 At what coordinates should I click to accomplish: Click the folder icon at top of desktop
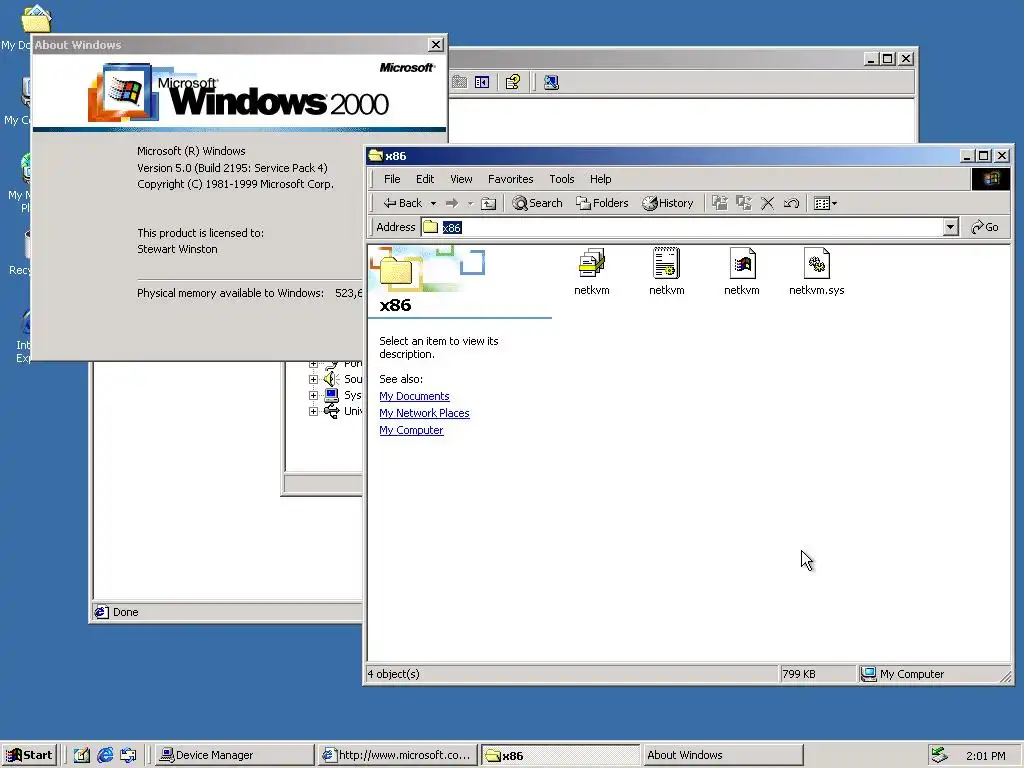coord(36,18)
